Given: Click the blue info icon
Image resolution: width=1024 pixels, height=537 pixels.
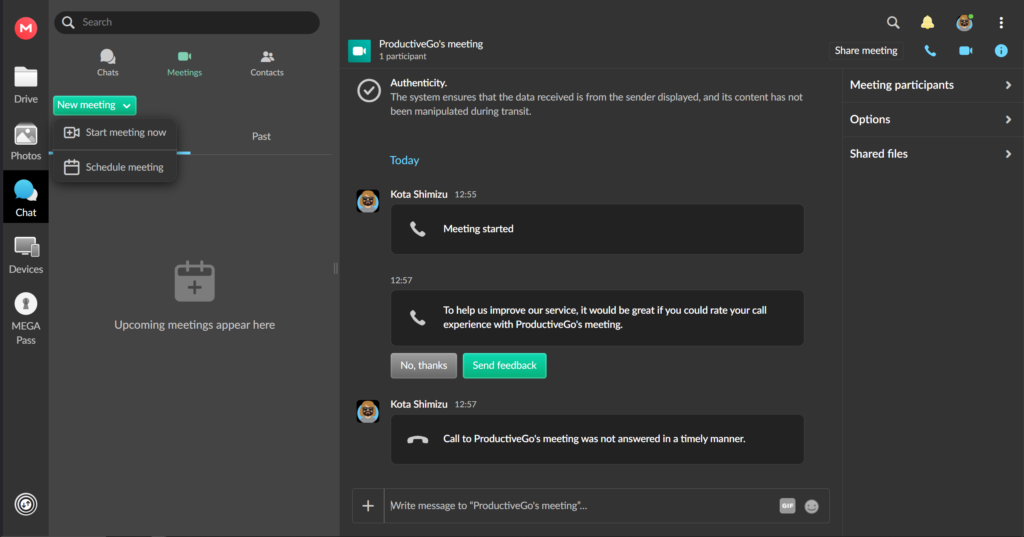Looking at the screenshot, I should pos(1000,50).
